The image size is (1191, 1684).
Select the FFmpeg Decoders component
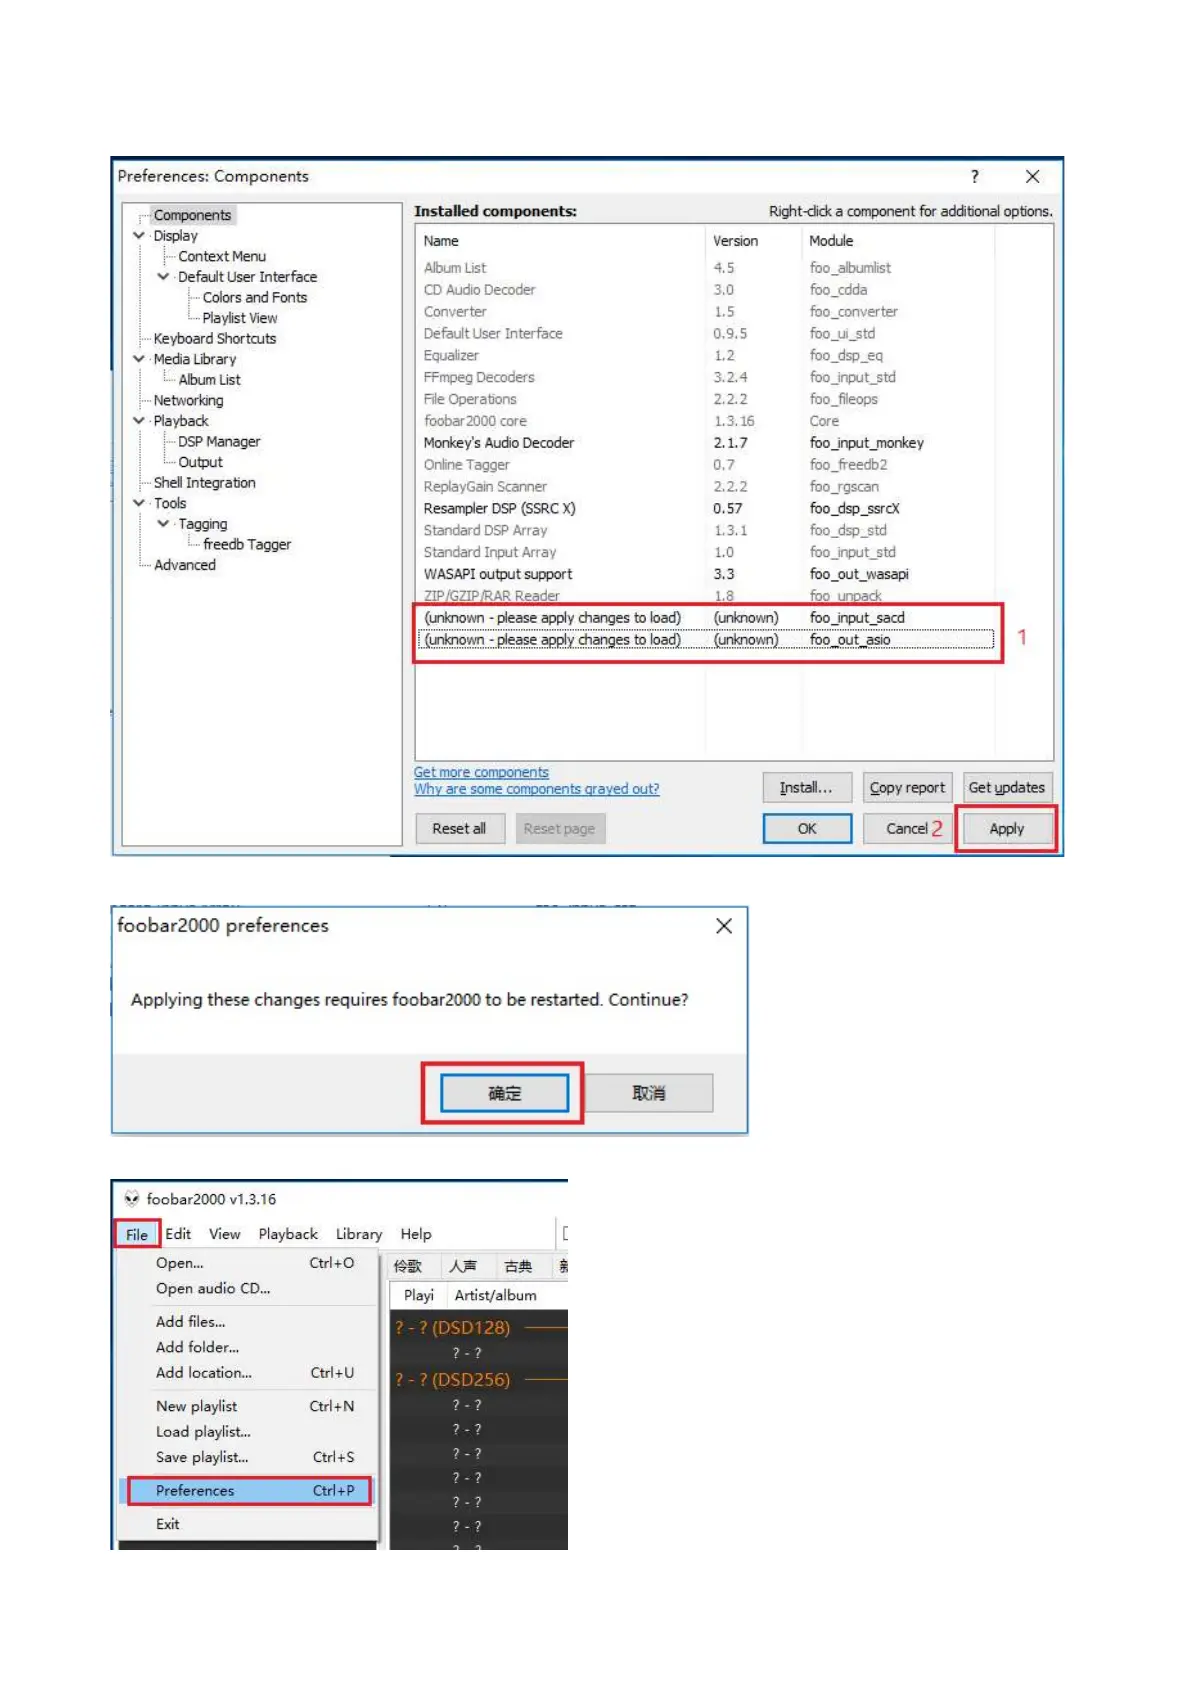coord(705,377)
